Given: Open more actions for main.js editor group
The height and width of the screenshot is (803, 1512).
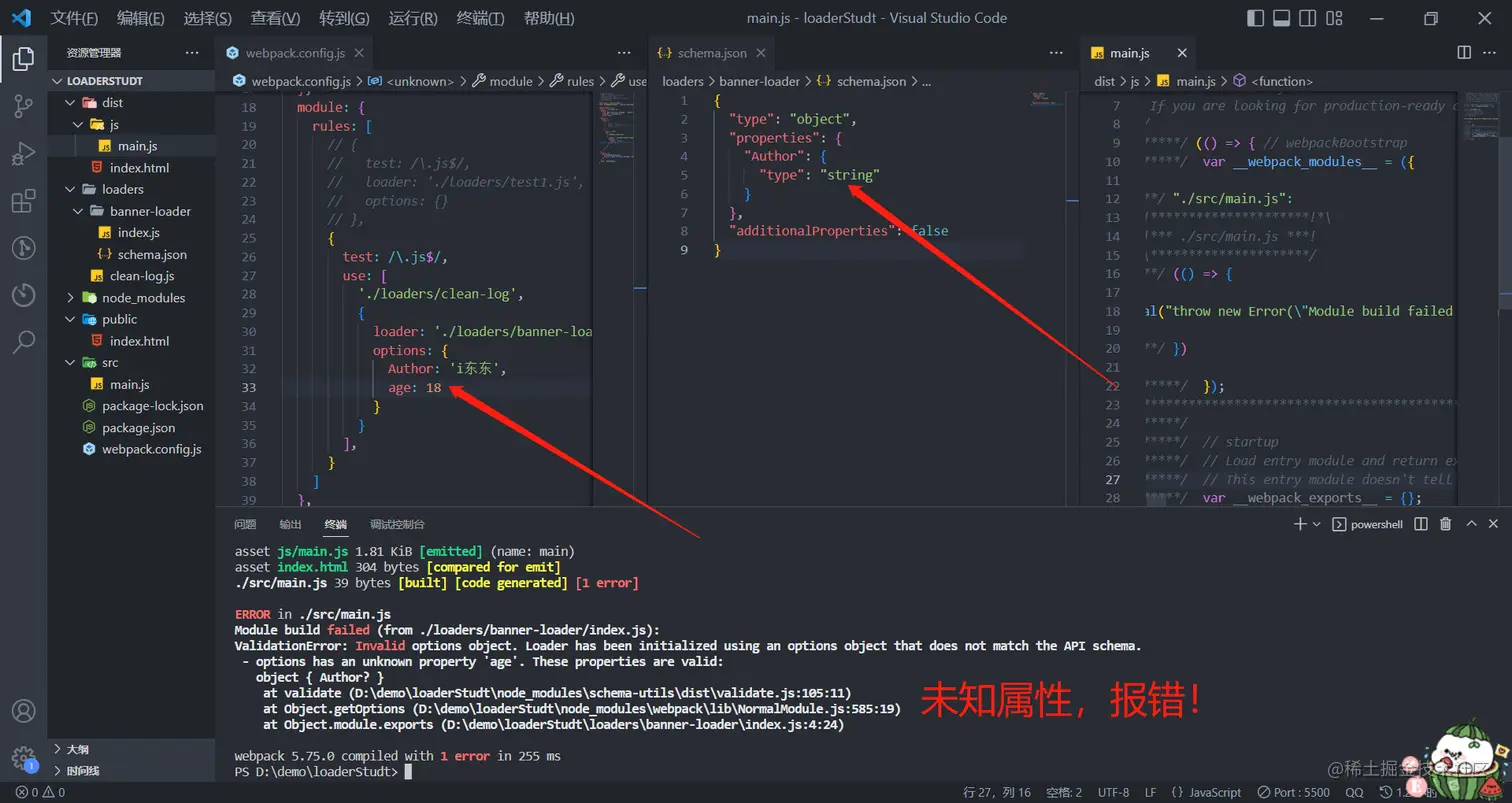Looking at the screenshot, I should point(1490,53).
